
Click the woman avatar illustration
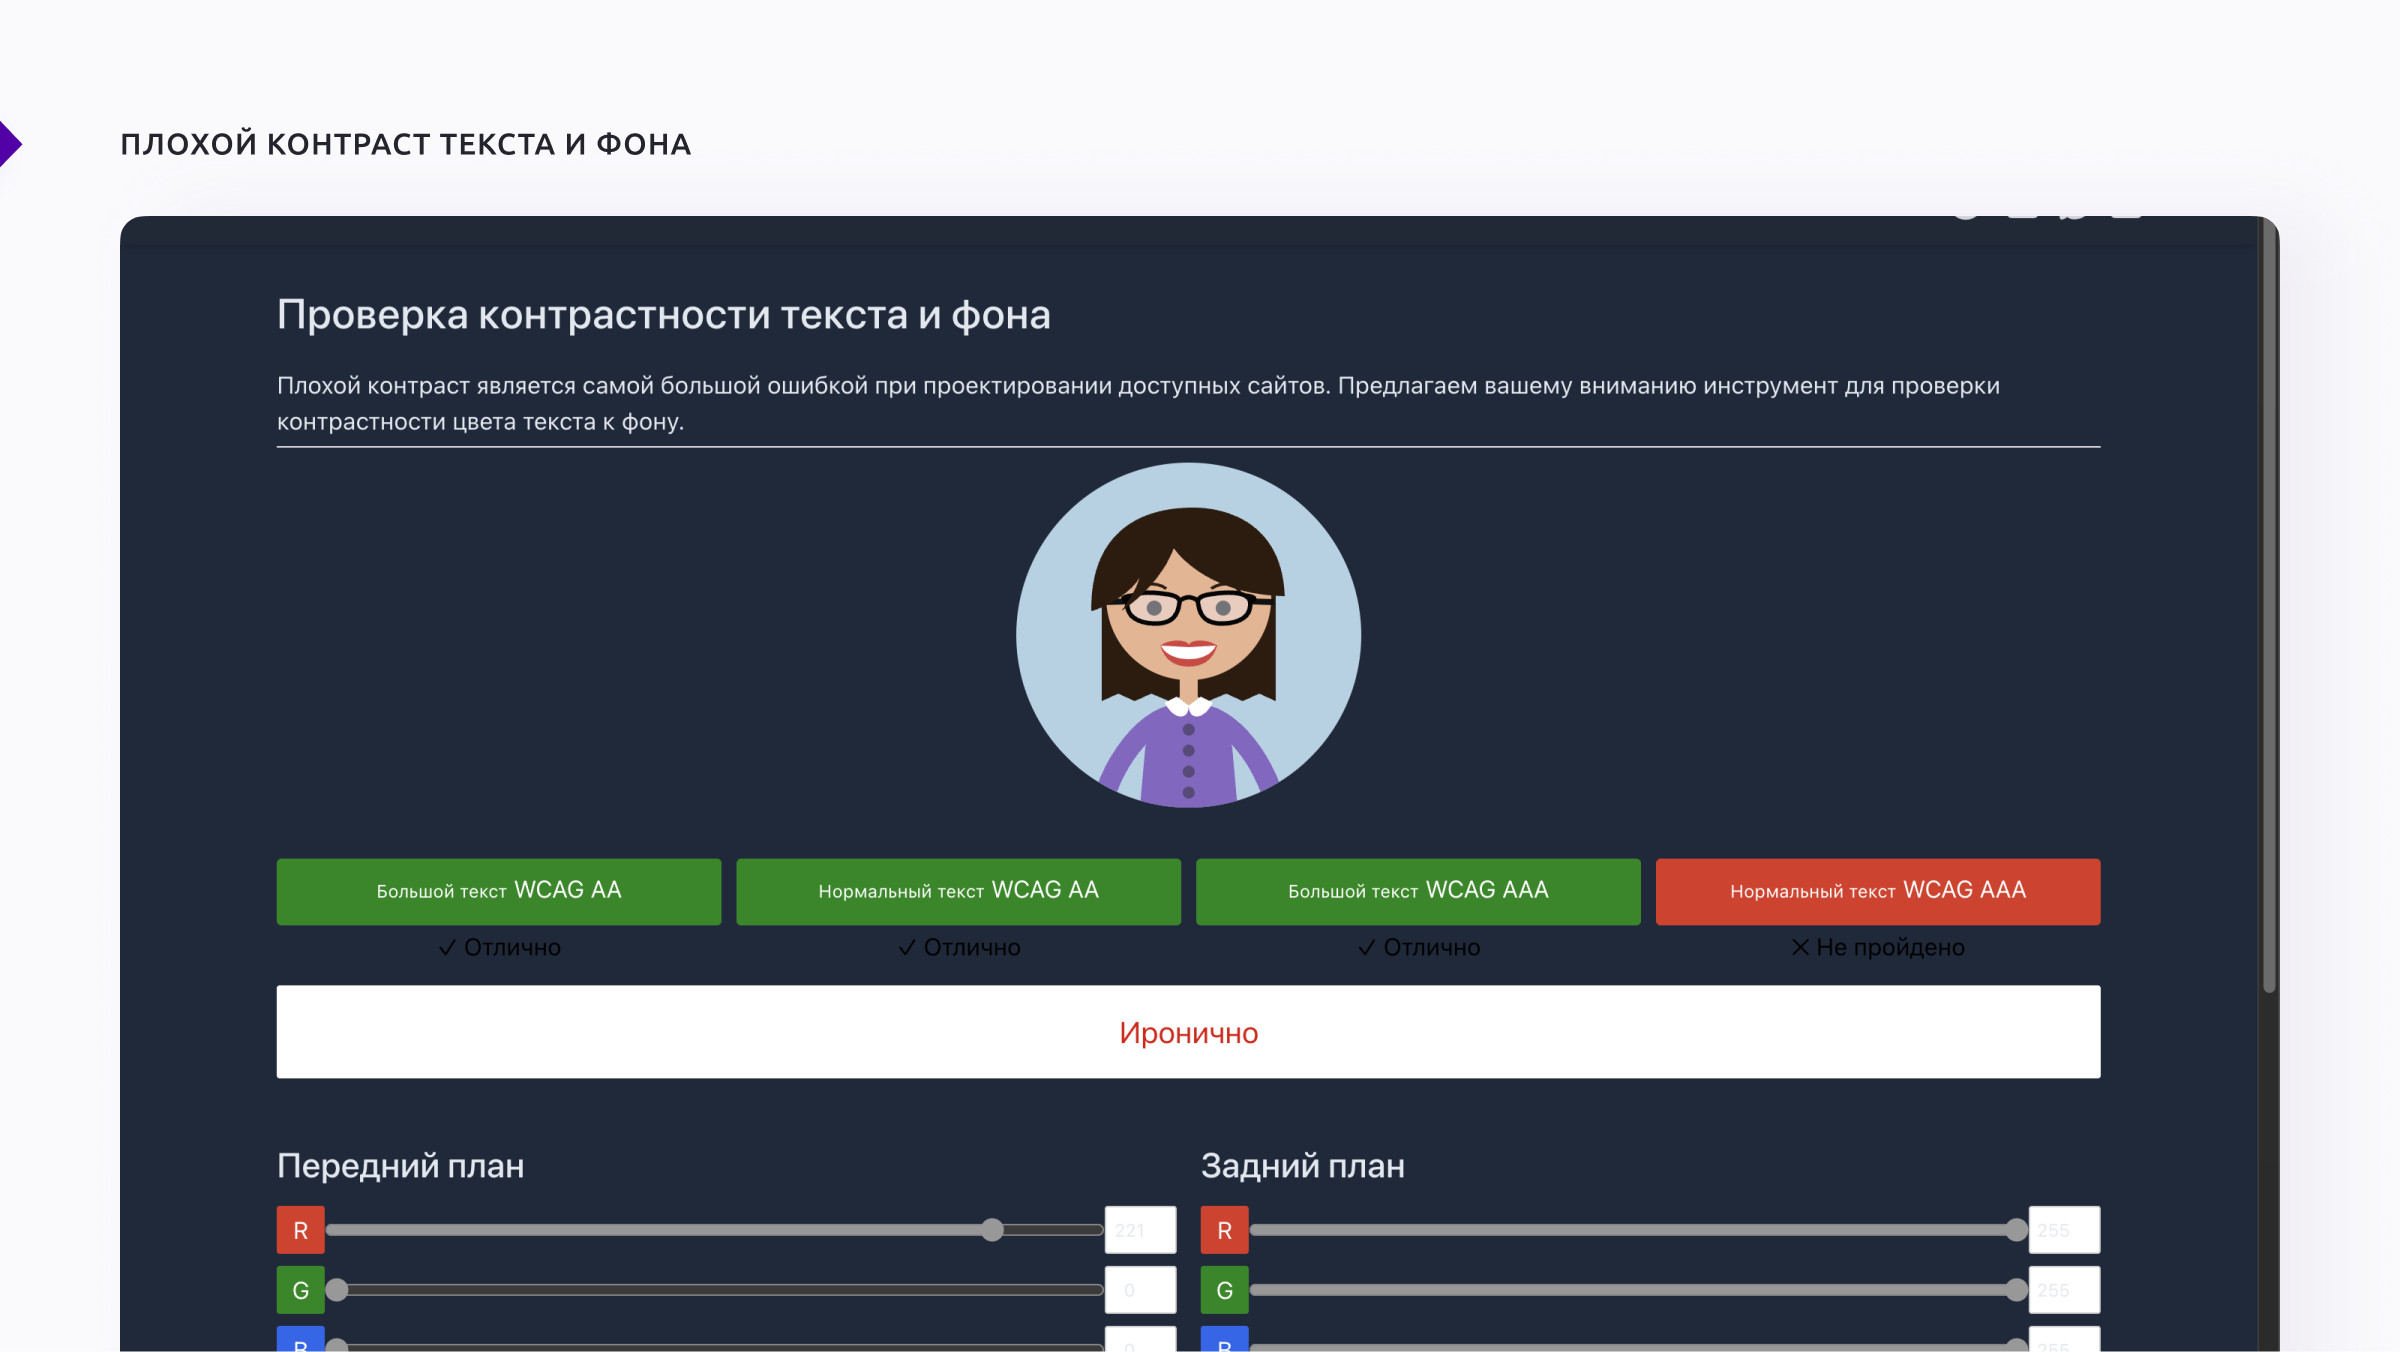tap(1188, 635)
